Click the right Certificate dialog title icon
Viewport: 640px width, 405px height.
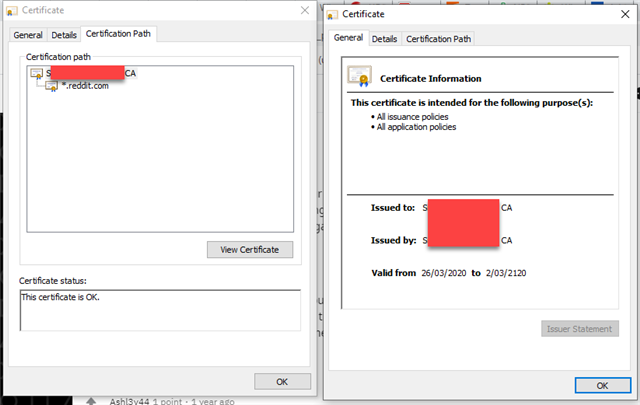[332, 15]
